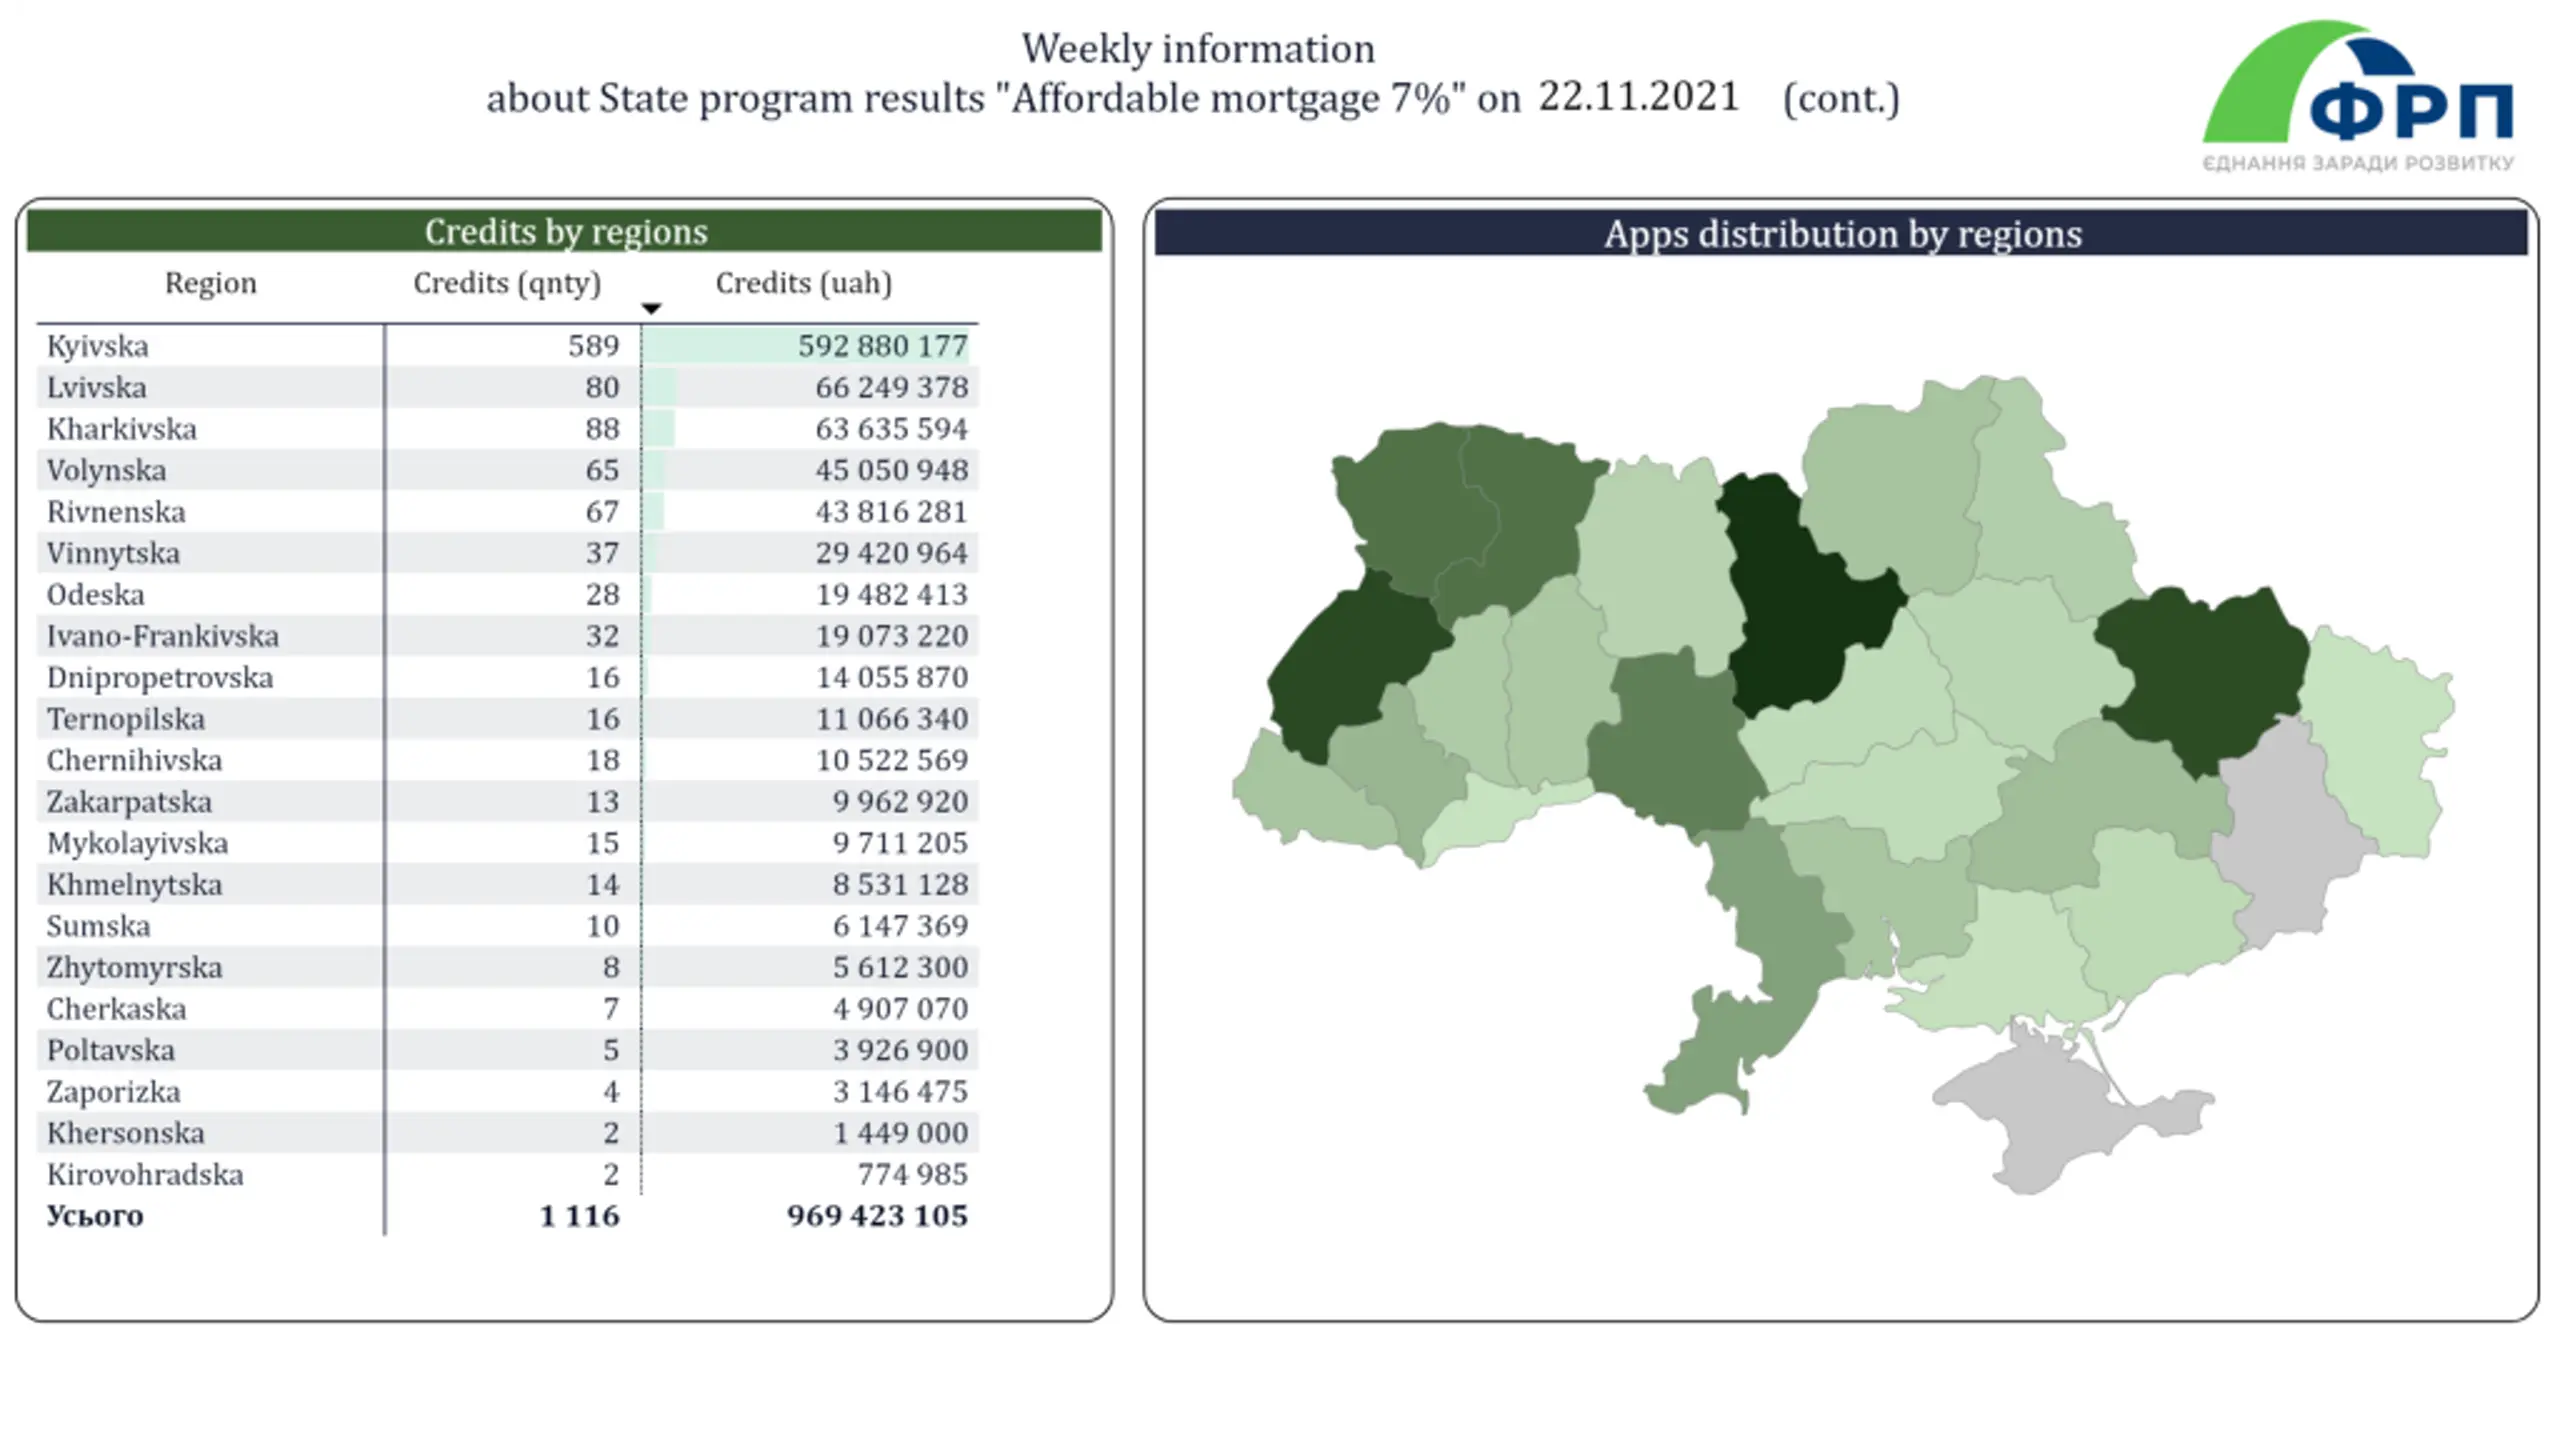Click the Credits (qnty) column header
The height and width of the screenshot is (1440, 2560).
[x=507, y=283]
